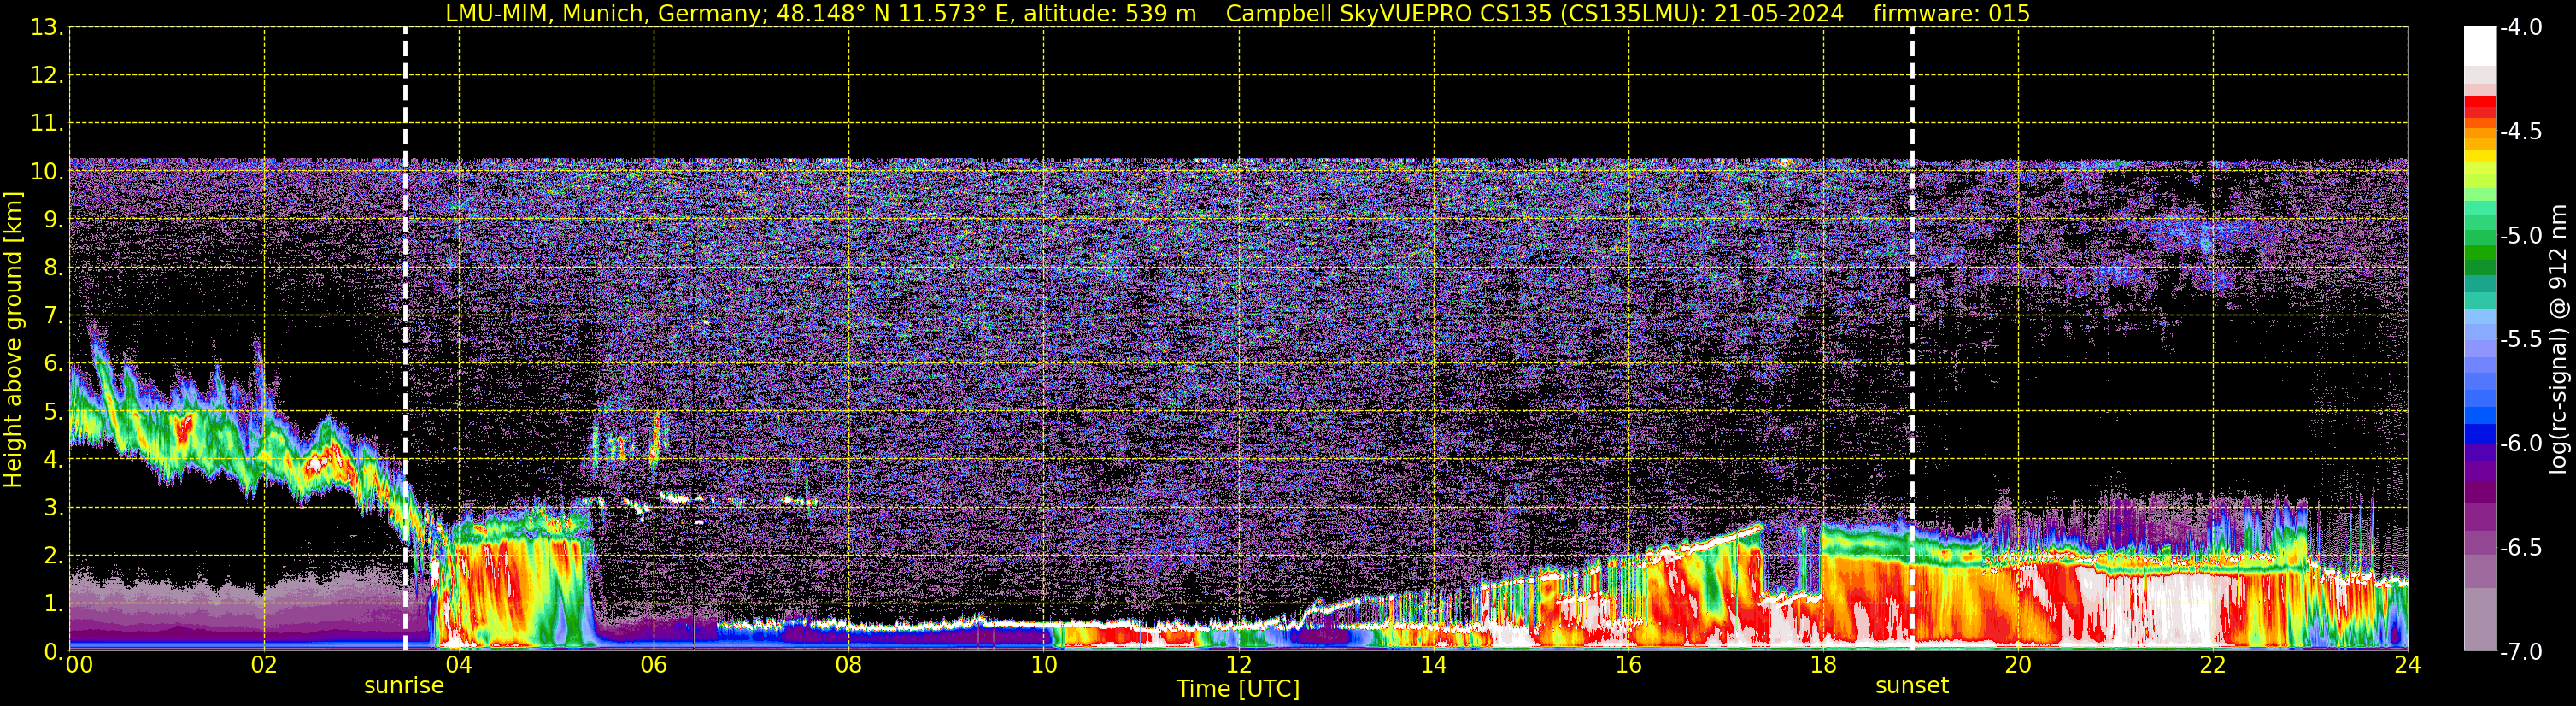Select the 'sunrise' label below the axis
Screen dimensions: 2576x706
[x=404, y=685]
